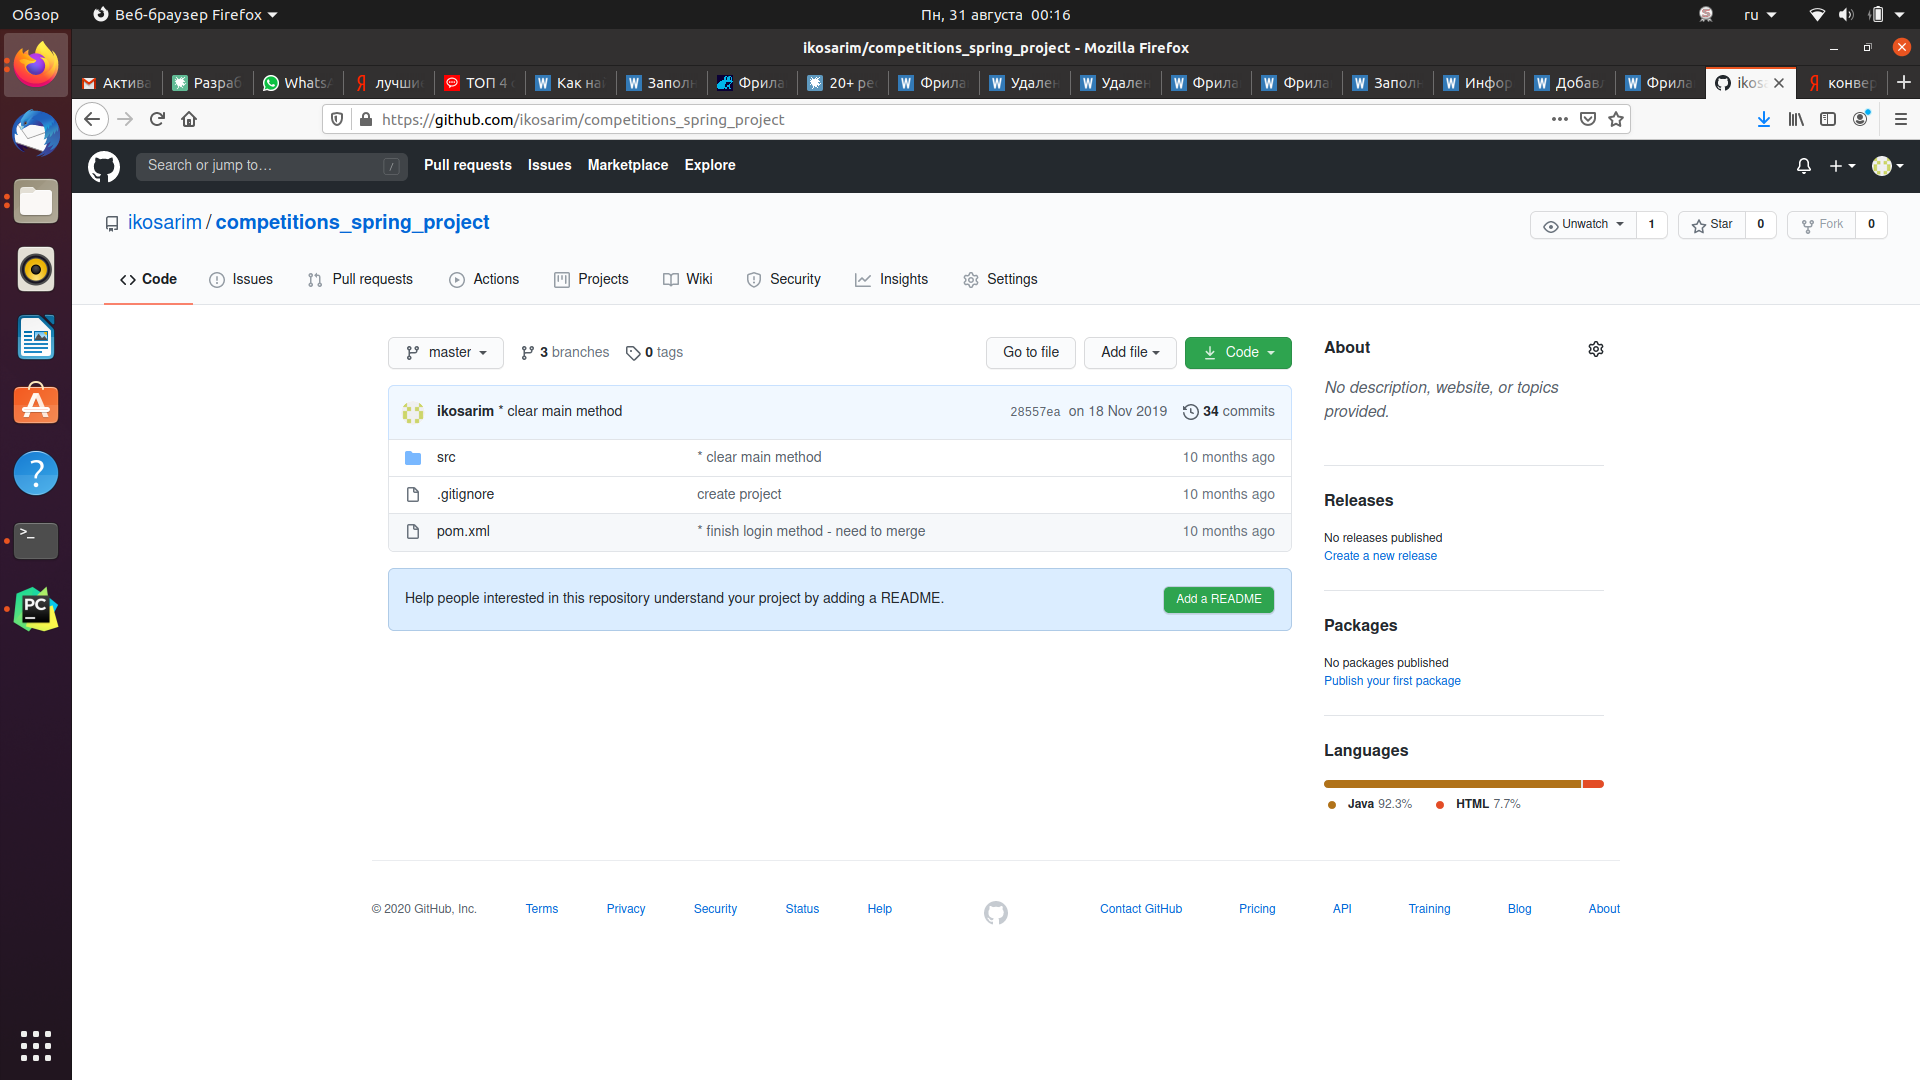Click the Add a README button
The image size is (1920, 1080).
[1218, 599]
